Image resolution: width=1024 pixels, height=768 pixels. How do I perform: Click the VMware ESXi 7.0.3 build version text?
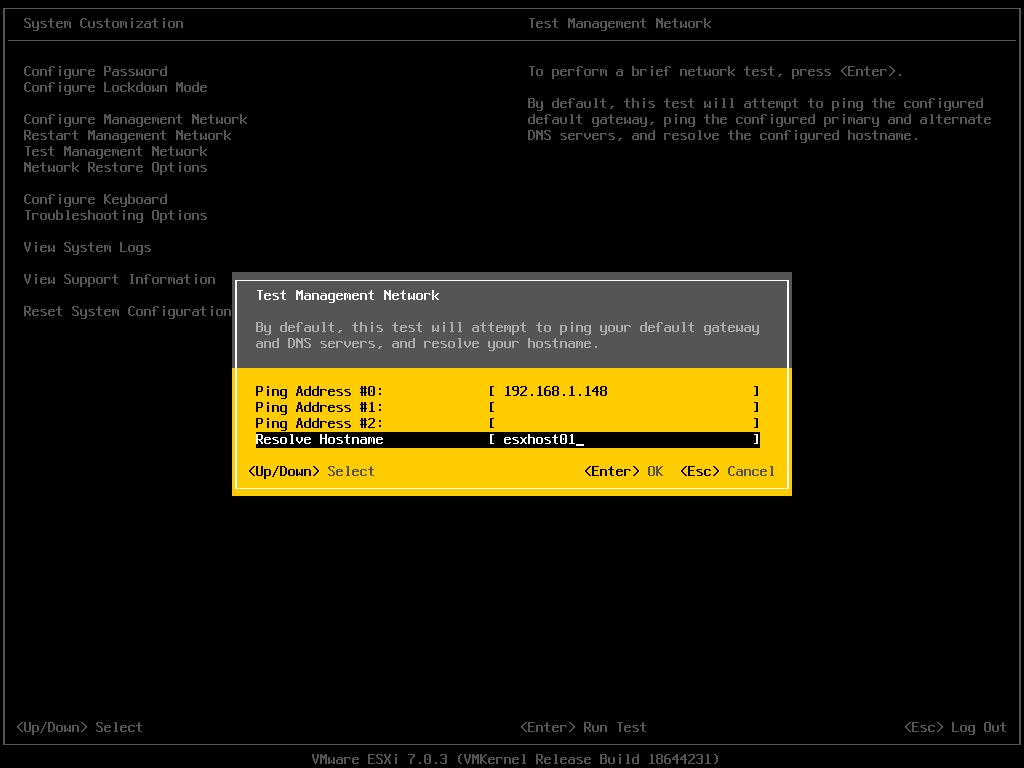(x=515, y=759)
